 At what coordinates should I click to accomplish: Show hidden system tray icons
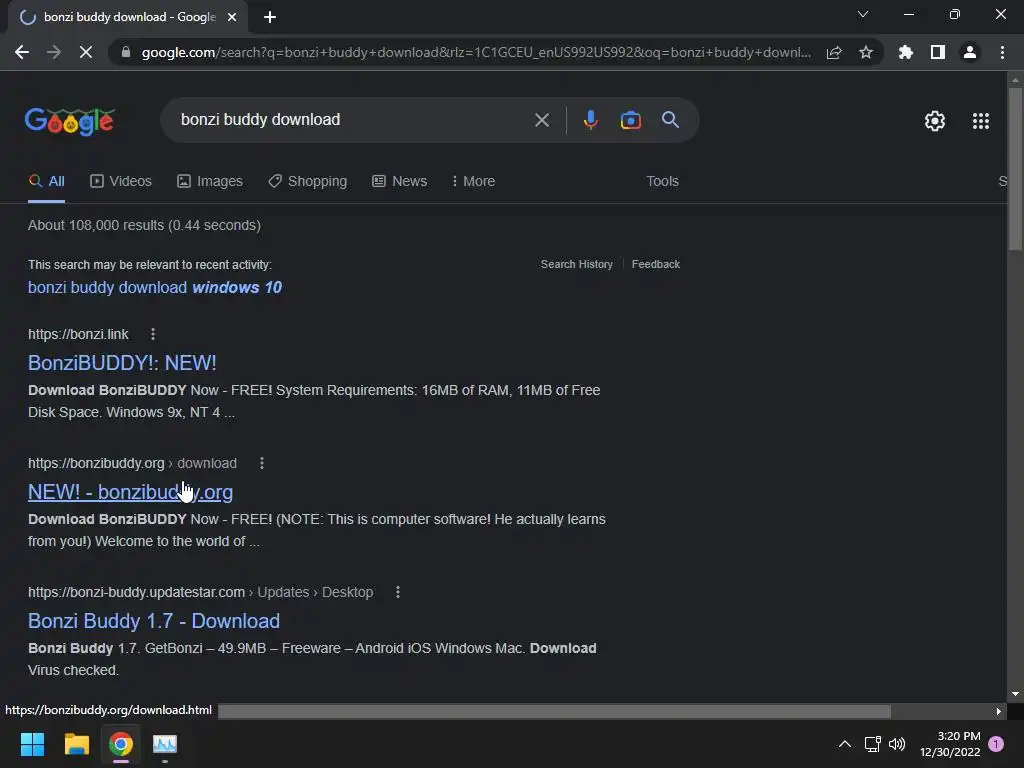tap(844, 744)
